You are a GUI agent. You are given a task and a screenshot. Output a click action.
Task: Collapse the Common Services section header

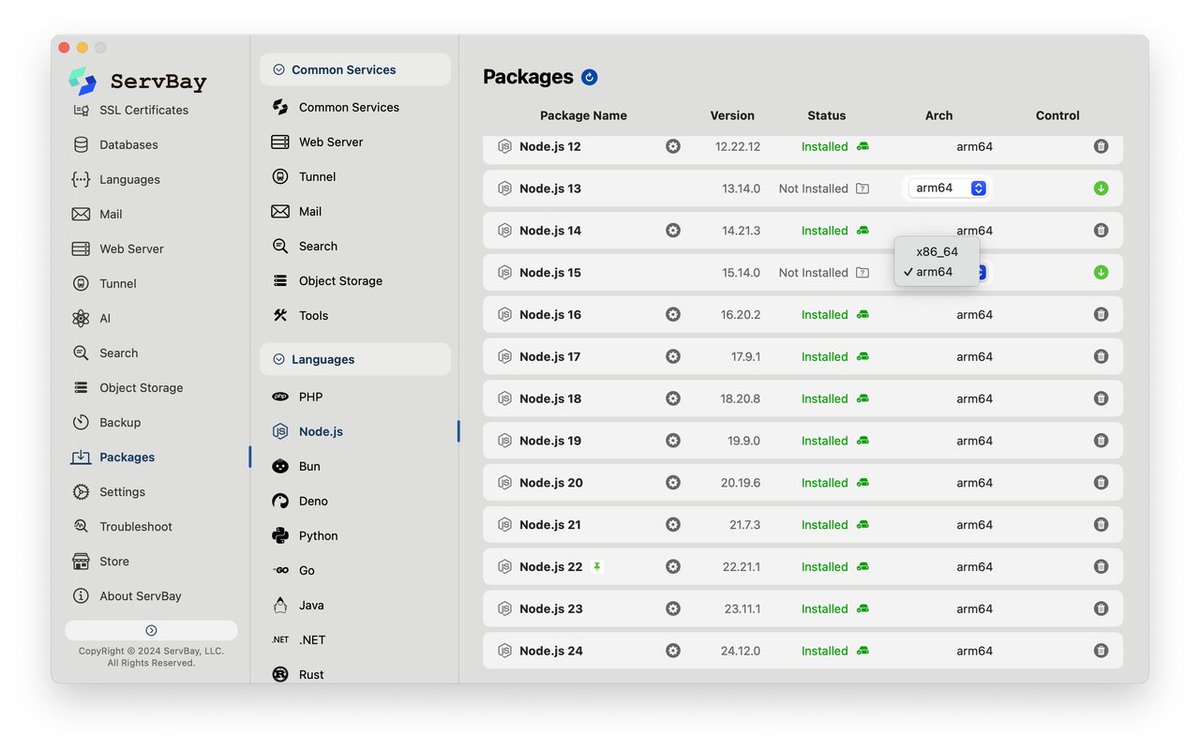(x=355, y=70)
